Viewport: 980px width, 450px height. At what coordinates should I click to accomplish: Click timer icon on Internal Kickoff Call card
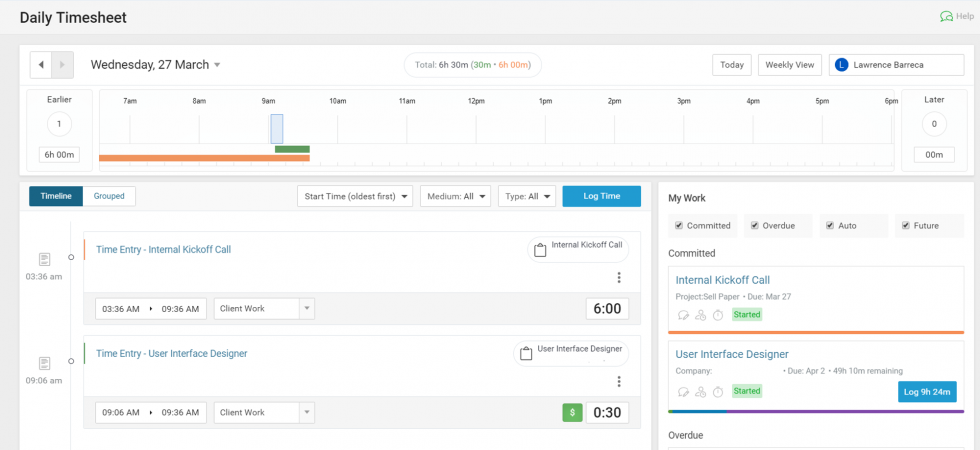718,315
